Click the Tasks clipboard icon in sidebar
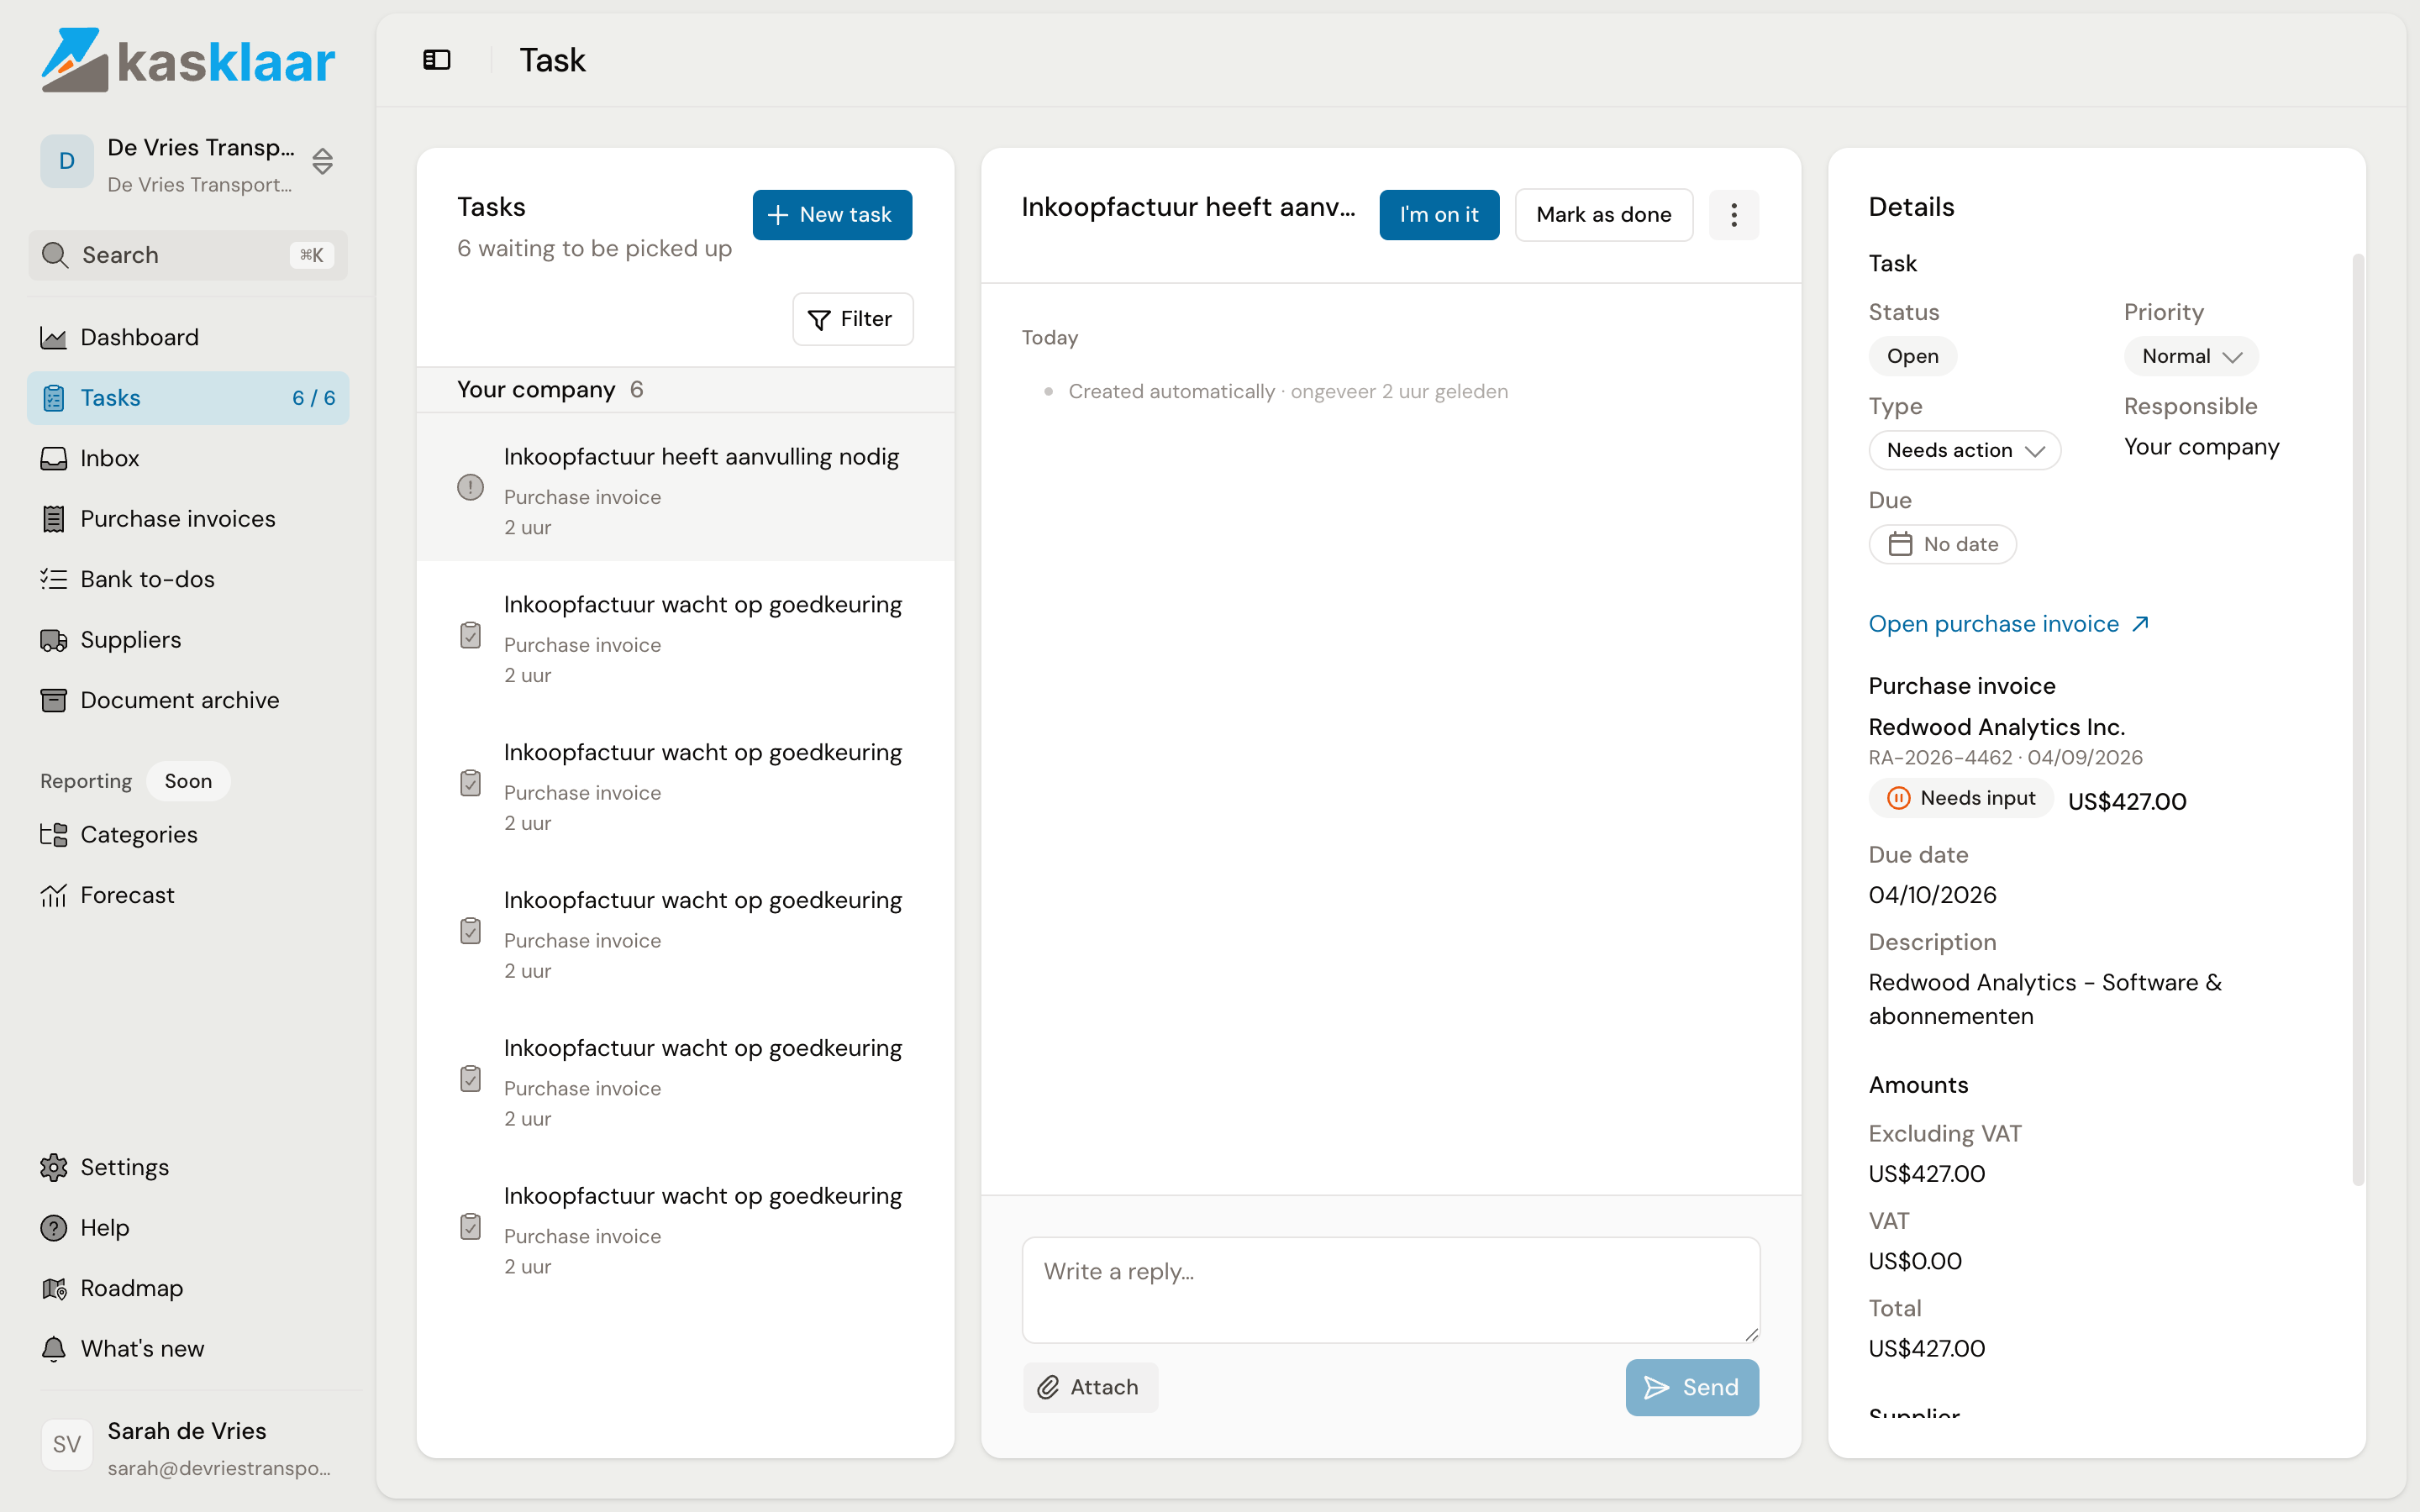This screenshot has width=2420, height=1512. pyautogui.click(x=53, y=398)
